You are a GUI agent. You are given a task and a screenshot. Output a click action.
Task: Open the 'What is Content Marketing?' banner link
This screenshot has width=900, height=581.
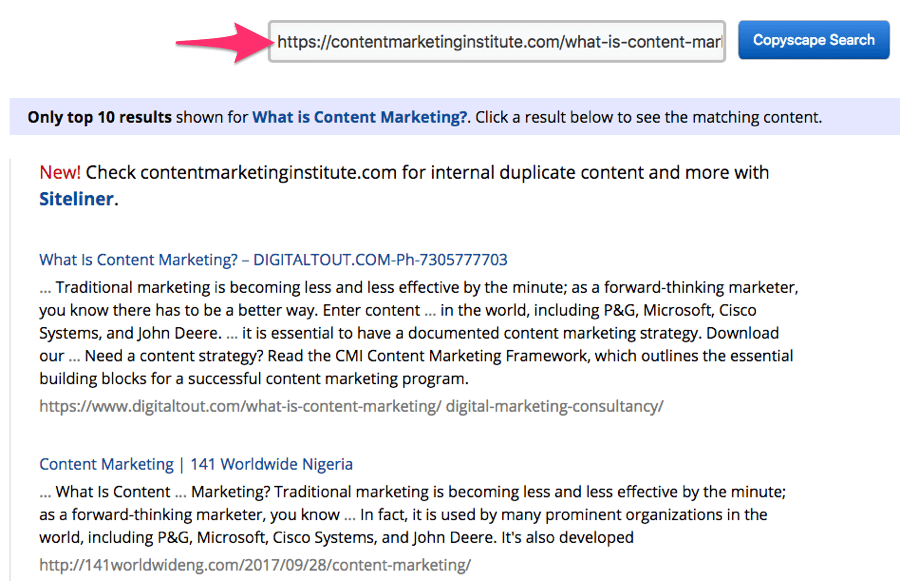pyautogui.click(x=360, y=117)
